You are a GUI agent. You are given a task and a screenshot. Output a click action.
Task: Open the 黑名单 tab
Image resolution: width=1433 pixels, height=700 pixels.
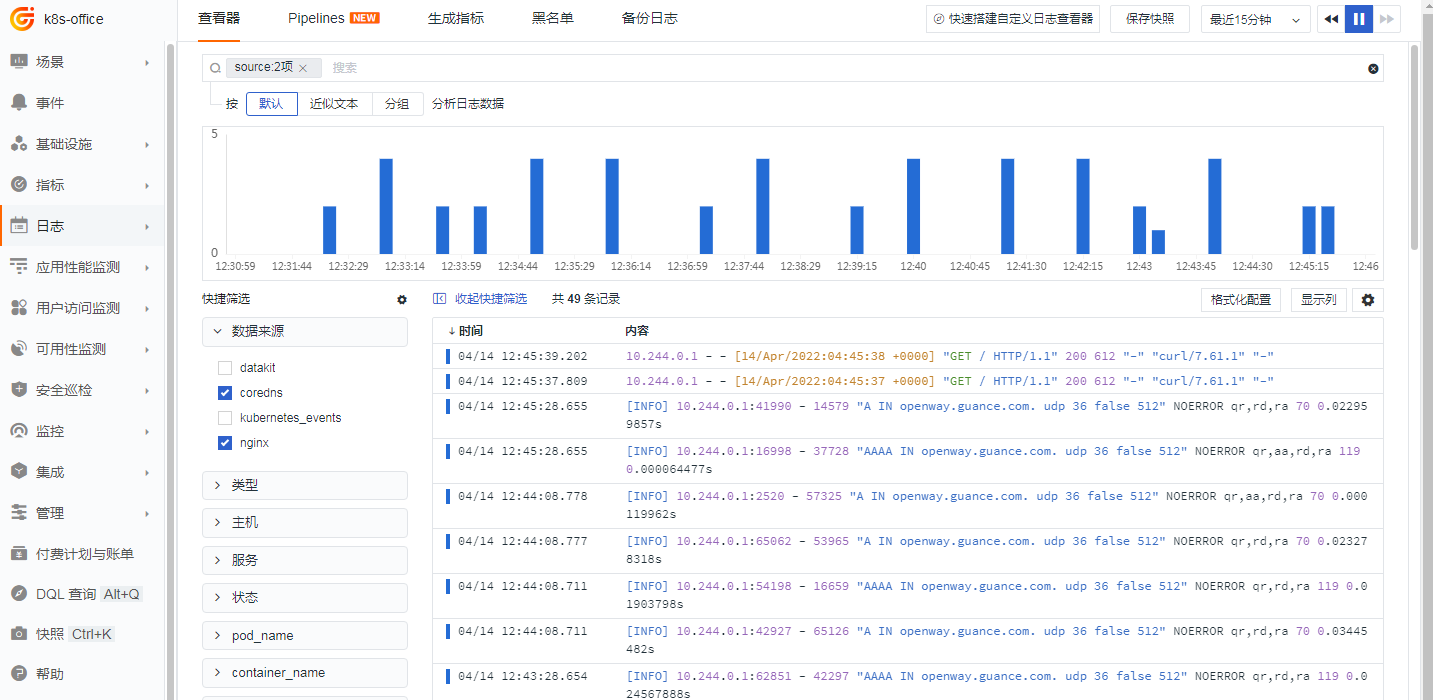pos(553,17)
